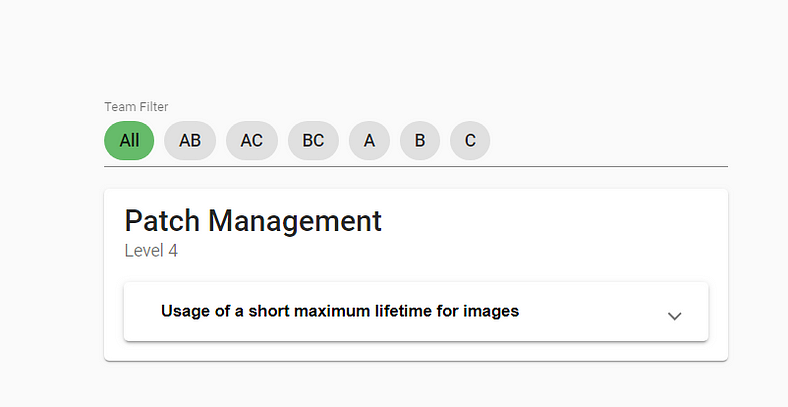Filter activities by team C

[x=470, y=140]
